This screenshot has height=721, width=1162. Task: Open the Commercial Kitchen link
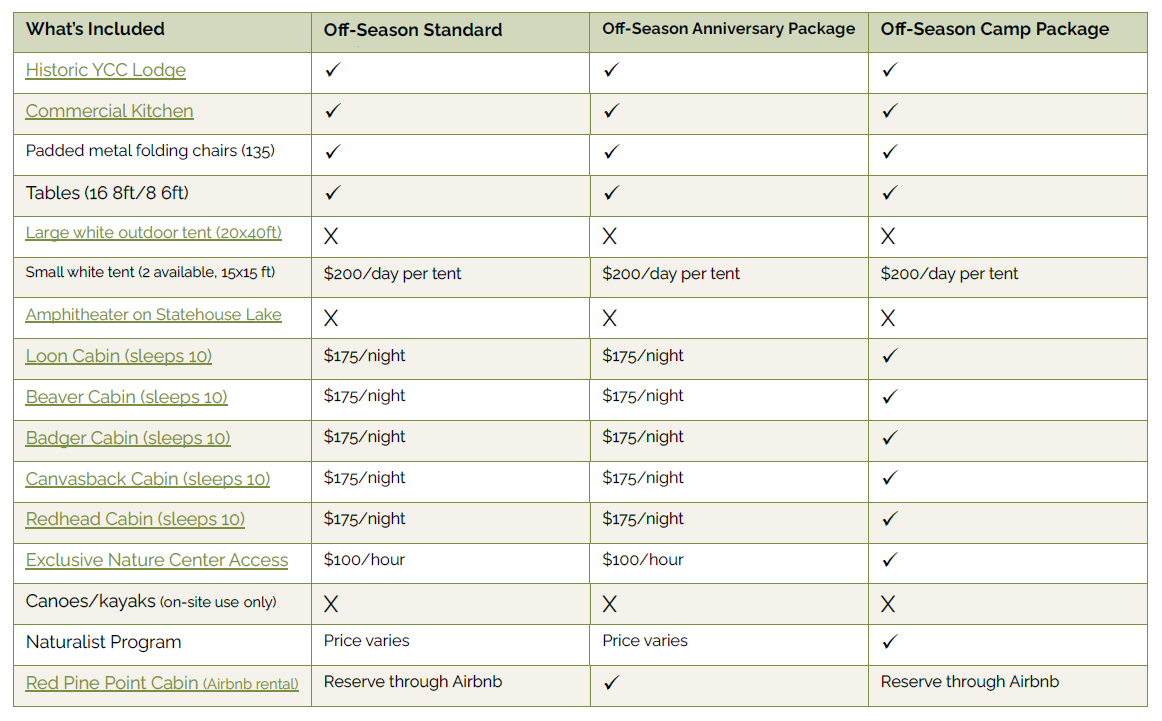[x=109, y=111]
